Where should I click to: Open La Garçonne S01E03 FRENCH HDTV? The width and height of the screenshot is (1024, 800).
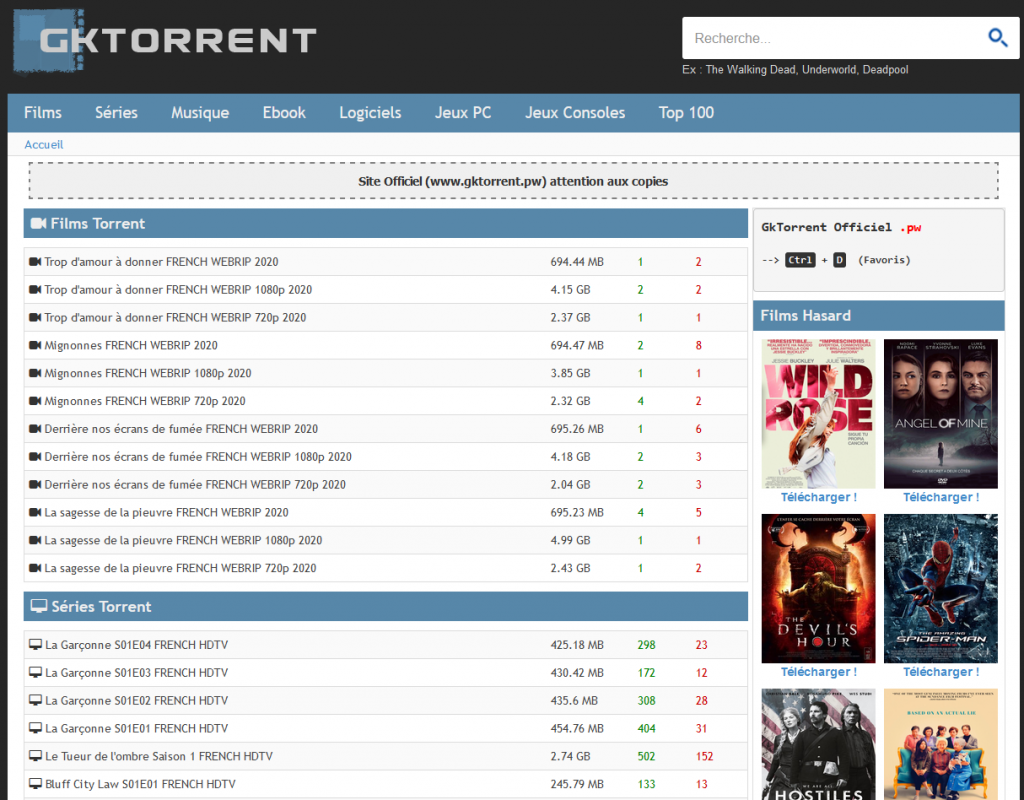136,673
